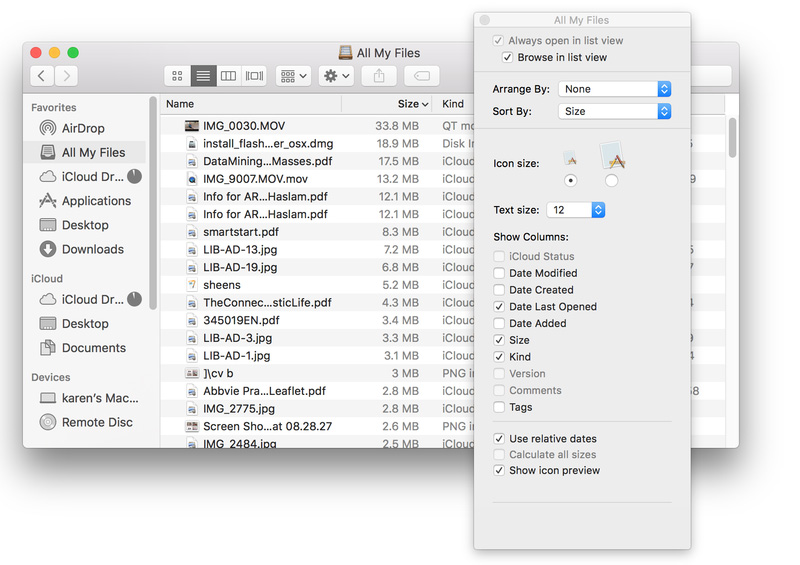
Task: Select Remote Disc device
Action: (x=84, y=422)
